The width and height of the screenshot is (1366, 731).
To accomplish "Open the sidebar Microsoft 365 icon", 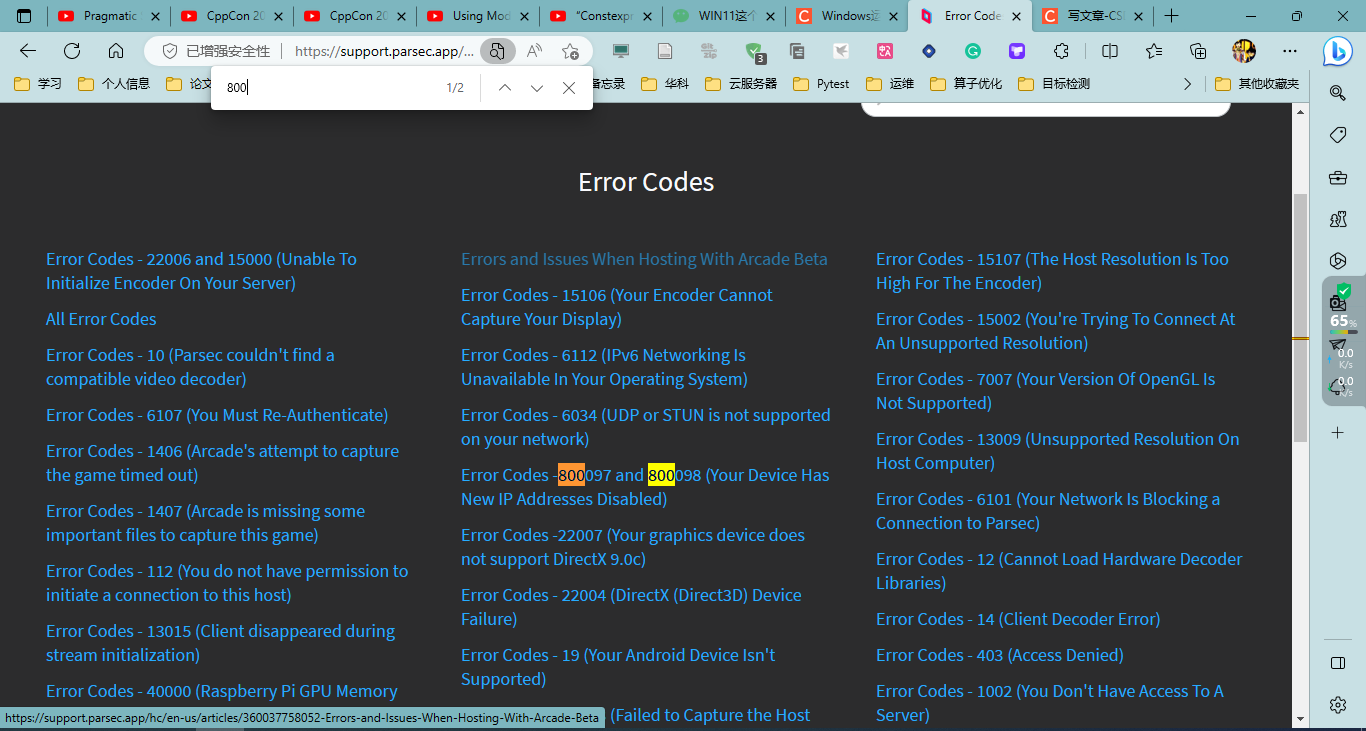I will point(1338,261).
